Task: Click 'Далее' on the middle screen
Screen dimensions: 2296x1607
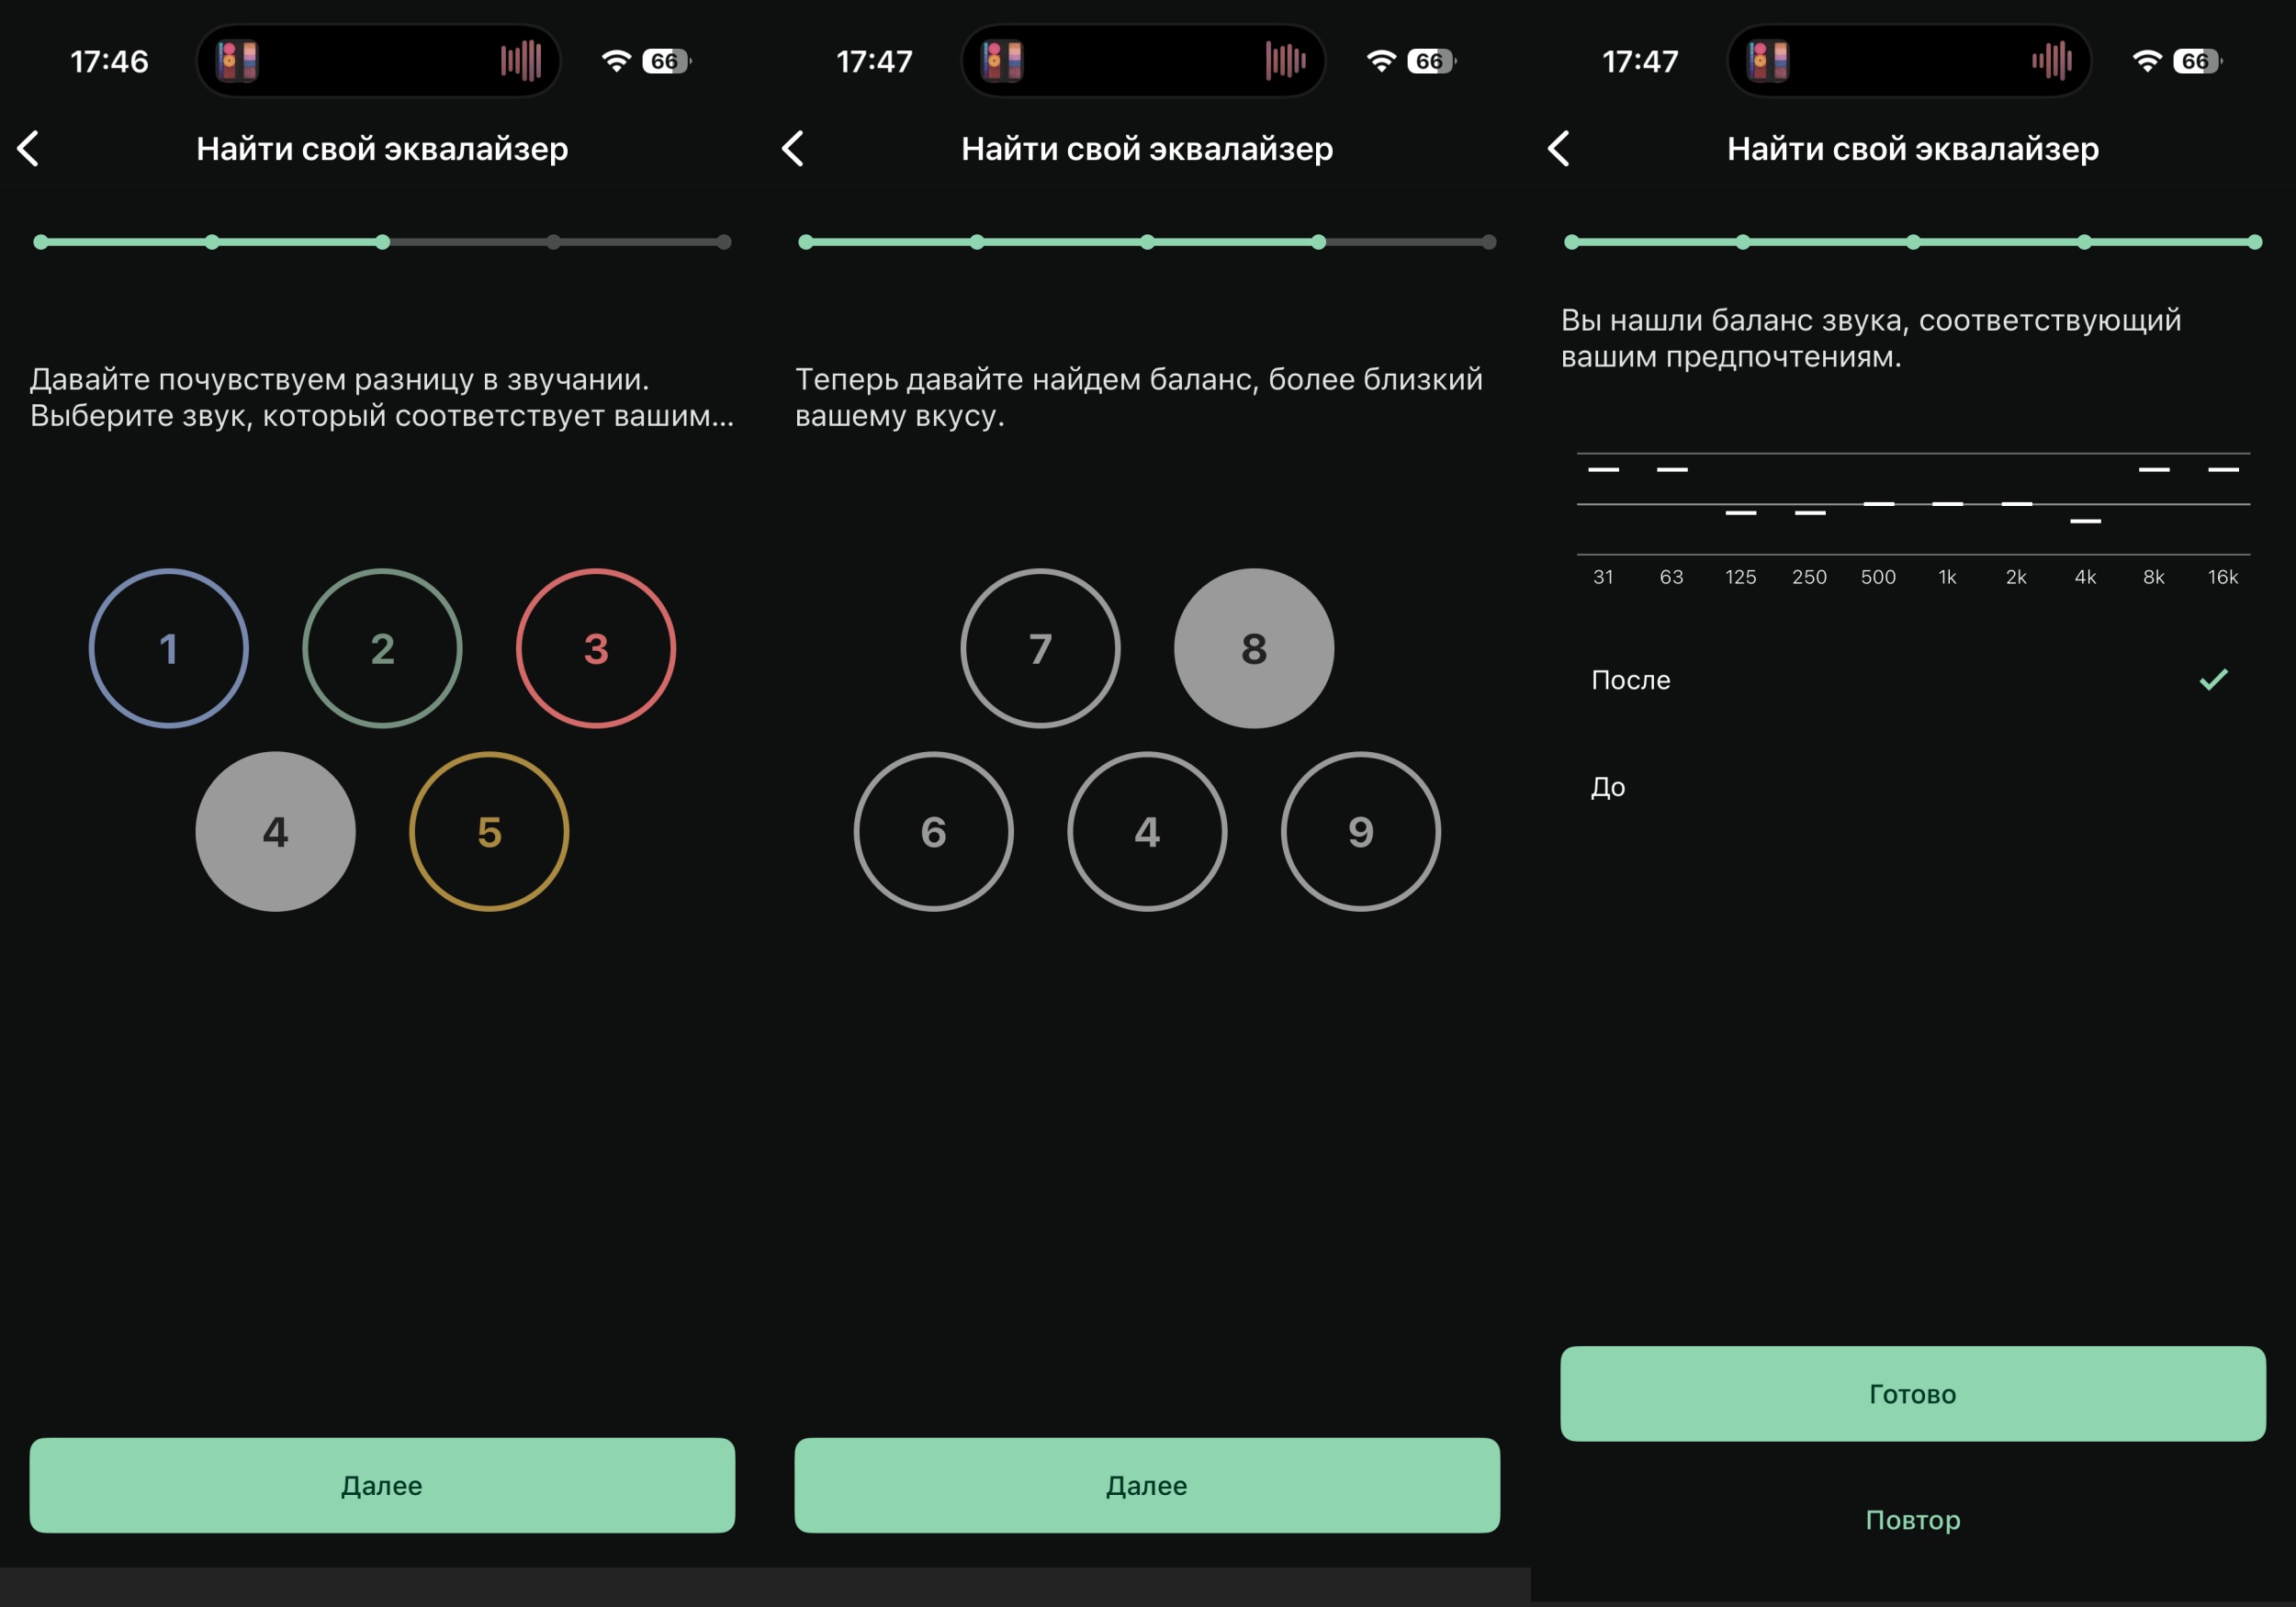Action: pyautogui.click(x=1147, y=1485)
